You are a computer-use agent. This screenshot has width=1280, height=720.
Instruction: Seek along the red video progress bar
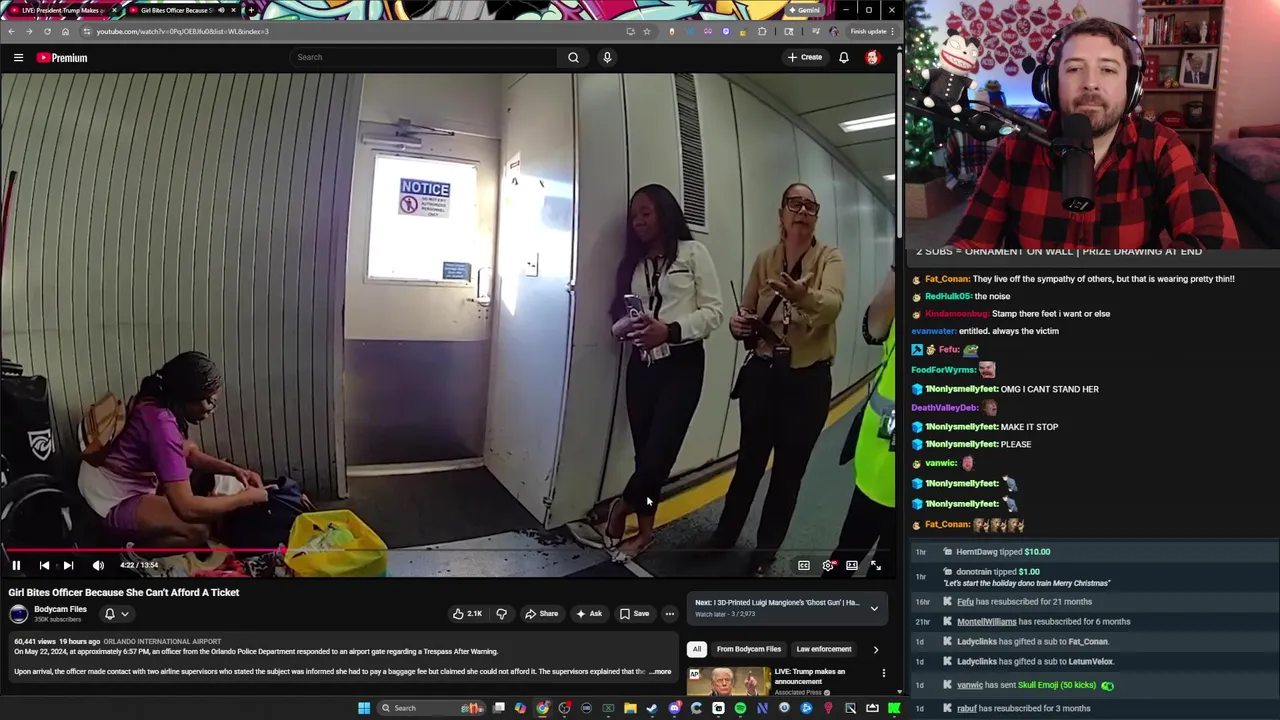(448, 549)
